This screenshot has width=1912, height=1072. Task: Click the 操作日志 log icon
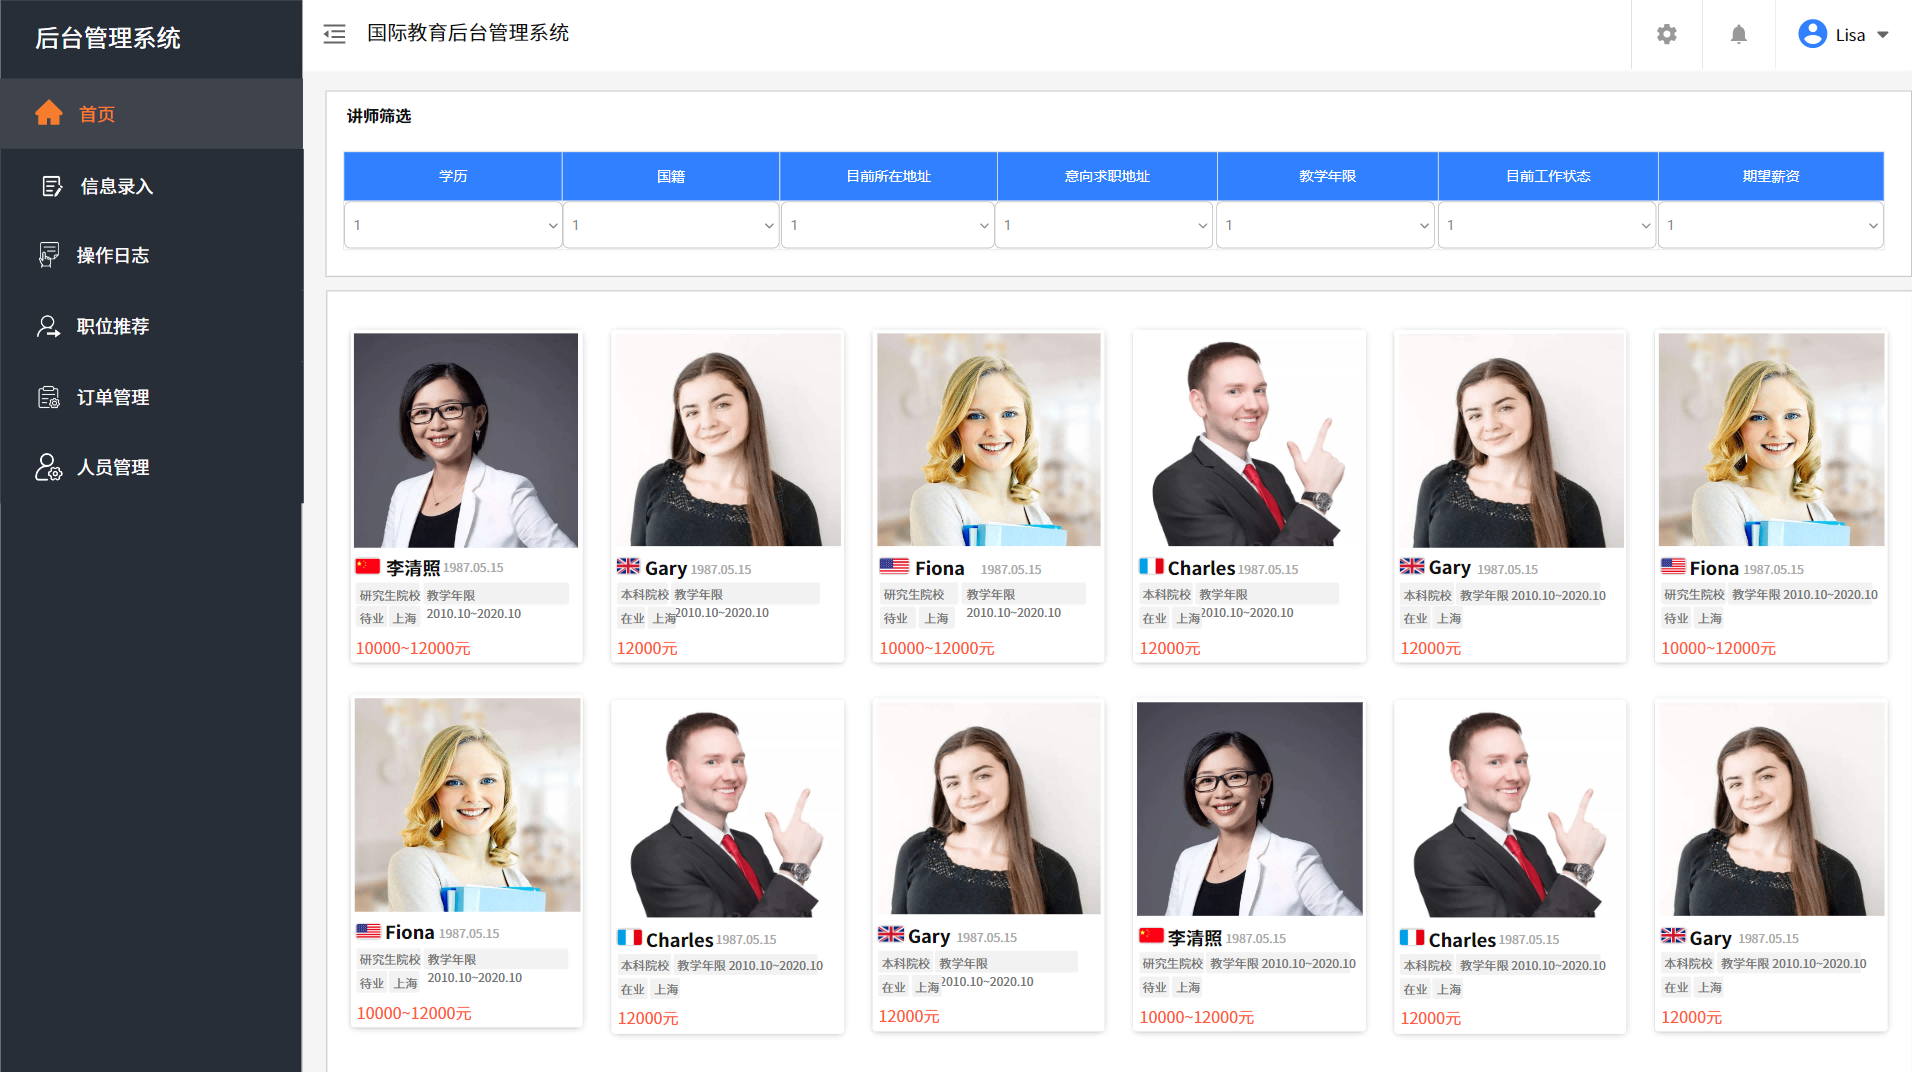coord(49,255)
